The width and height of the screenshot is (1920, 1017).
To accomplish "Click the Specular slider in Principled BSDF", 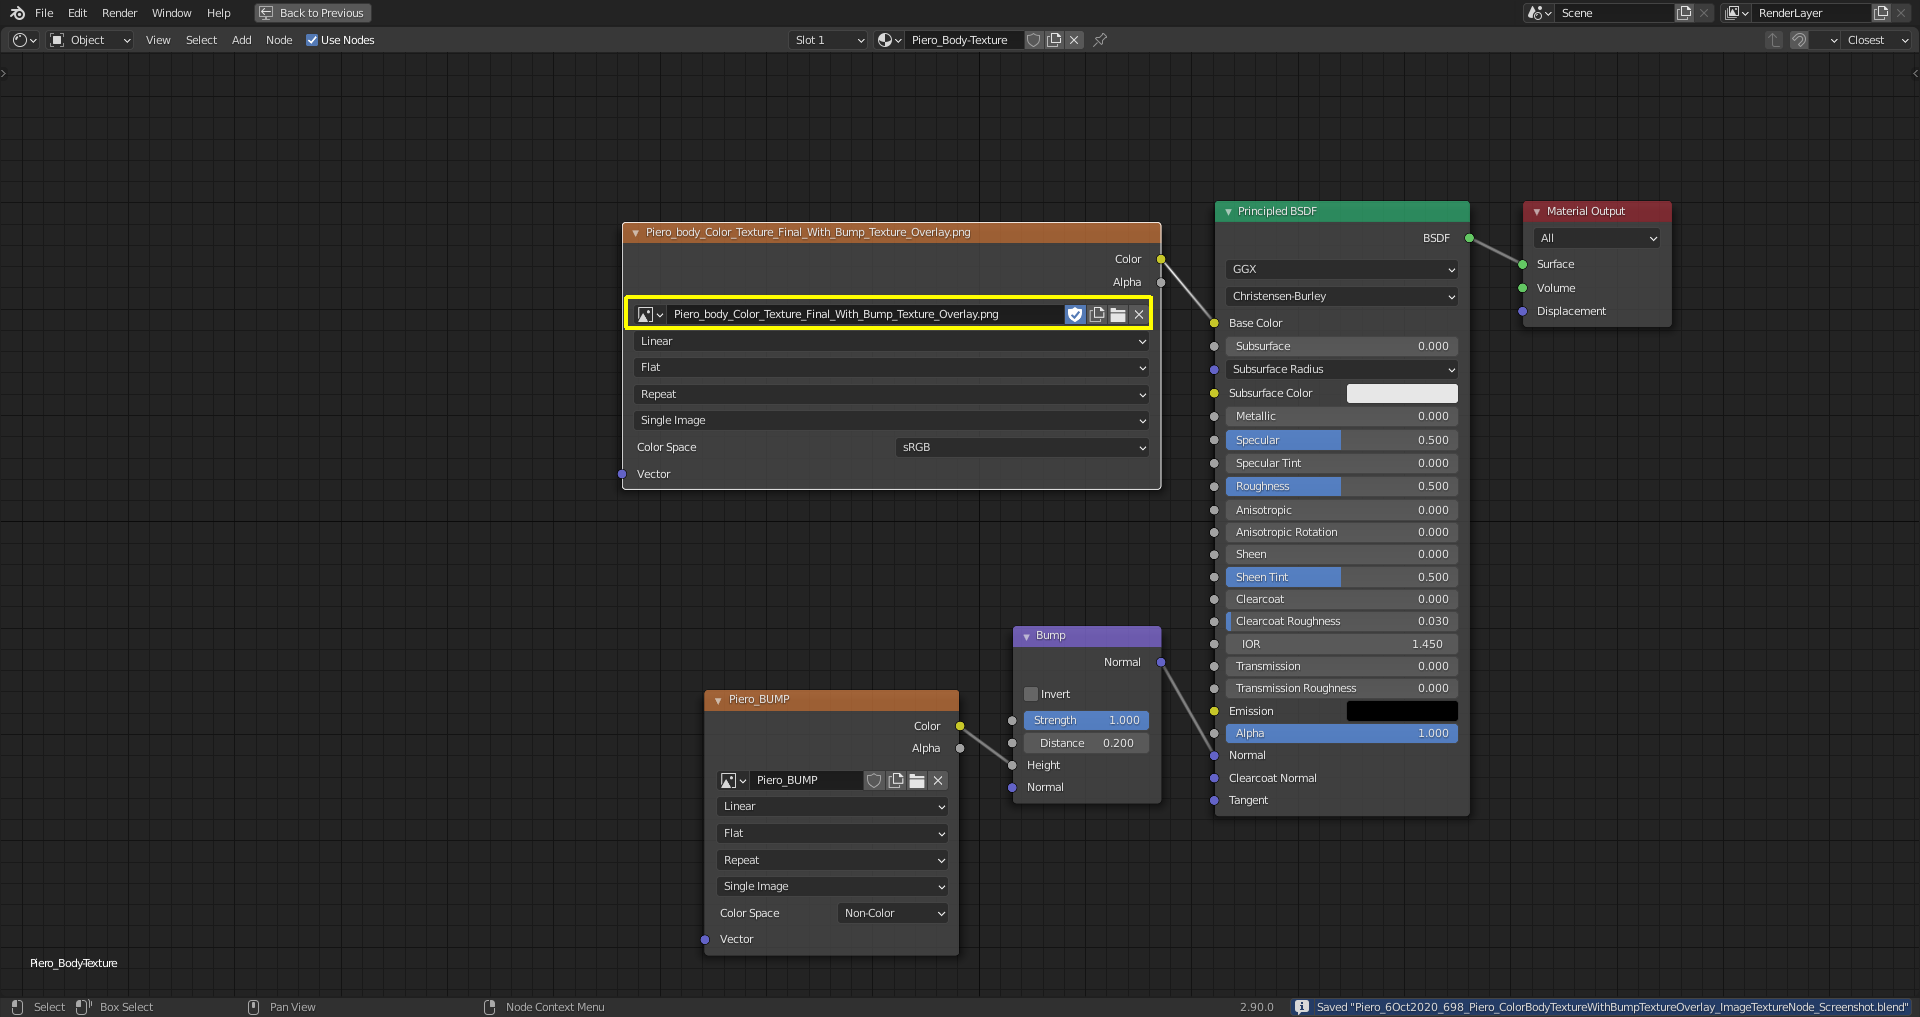I will pos(1342,440).
